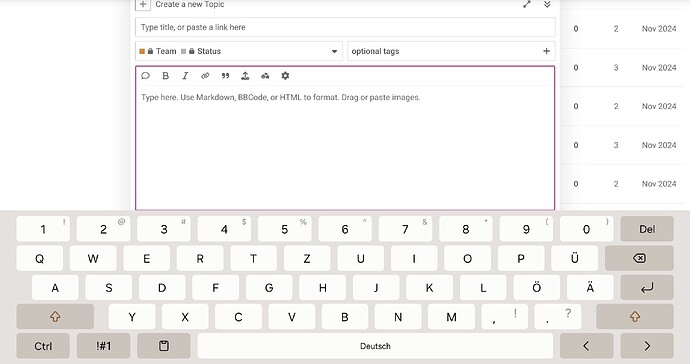The width and height of the screenshot is (690, 364).
Task: Tap the right arrow cursor key
Action: click(647, 346)
